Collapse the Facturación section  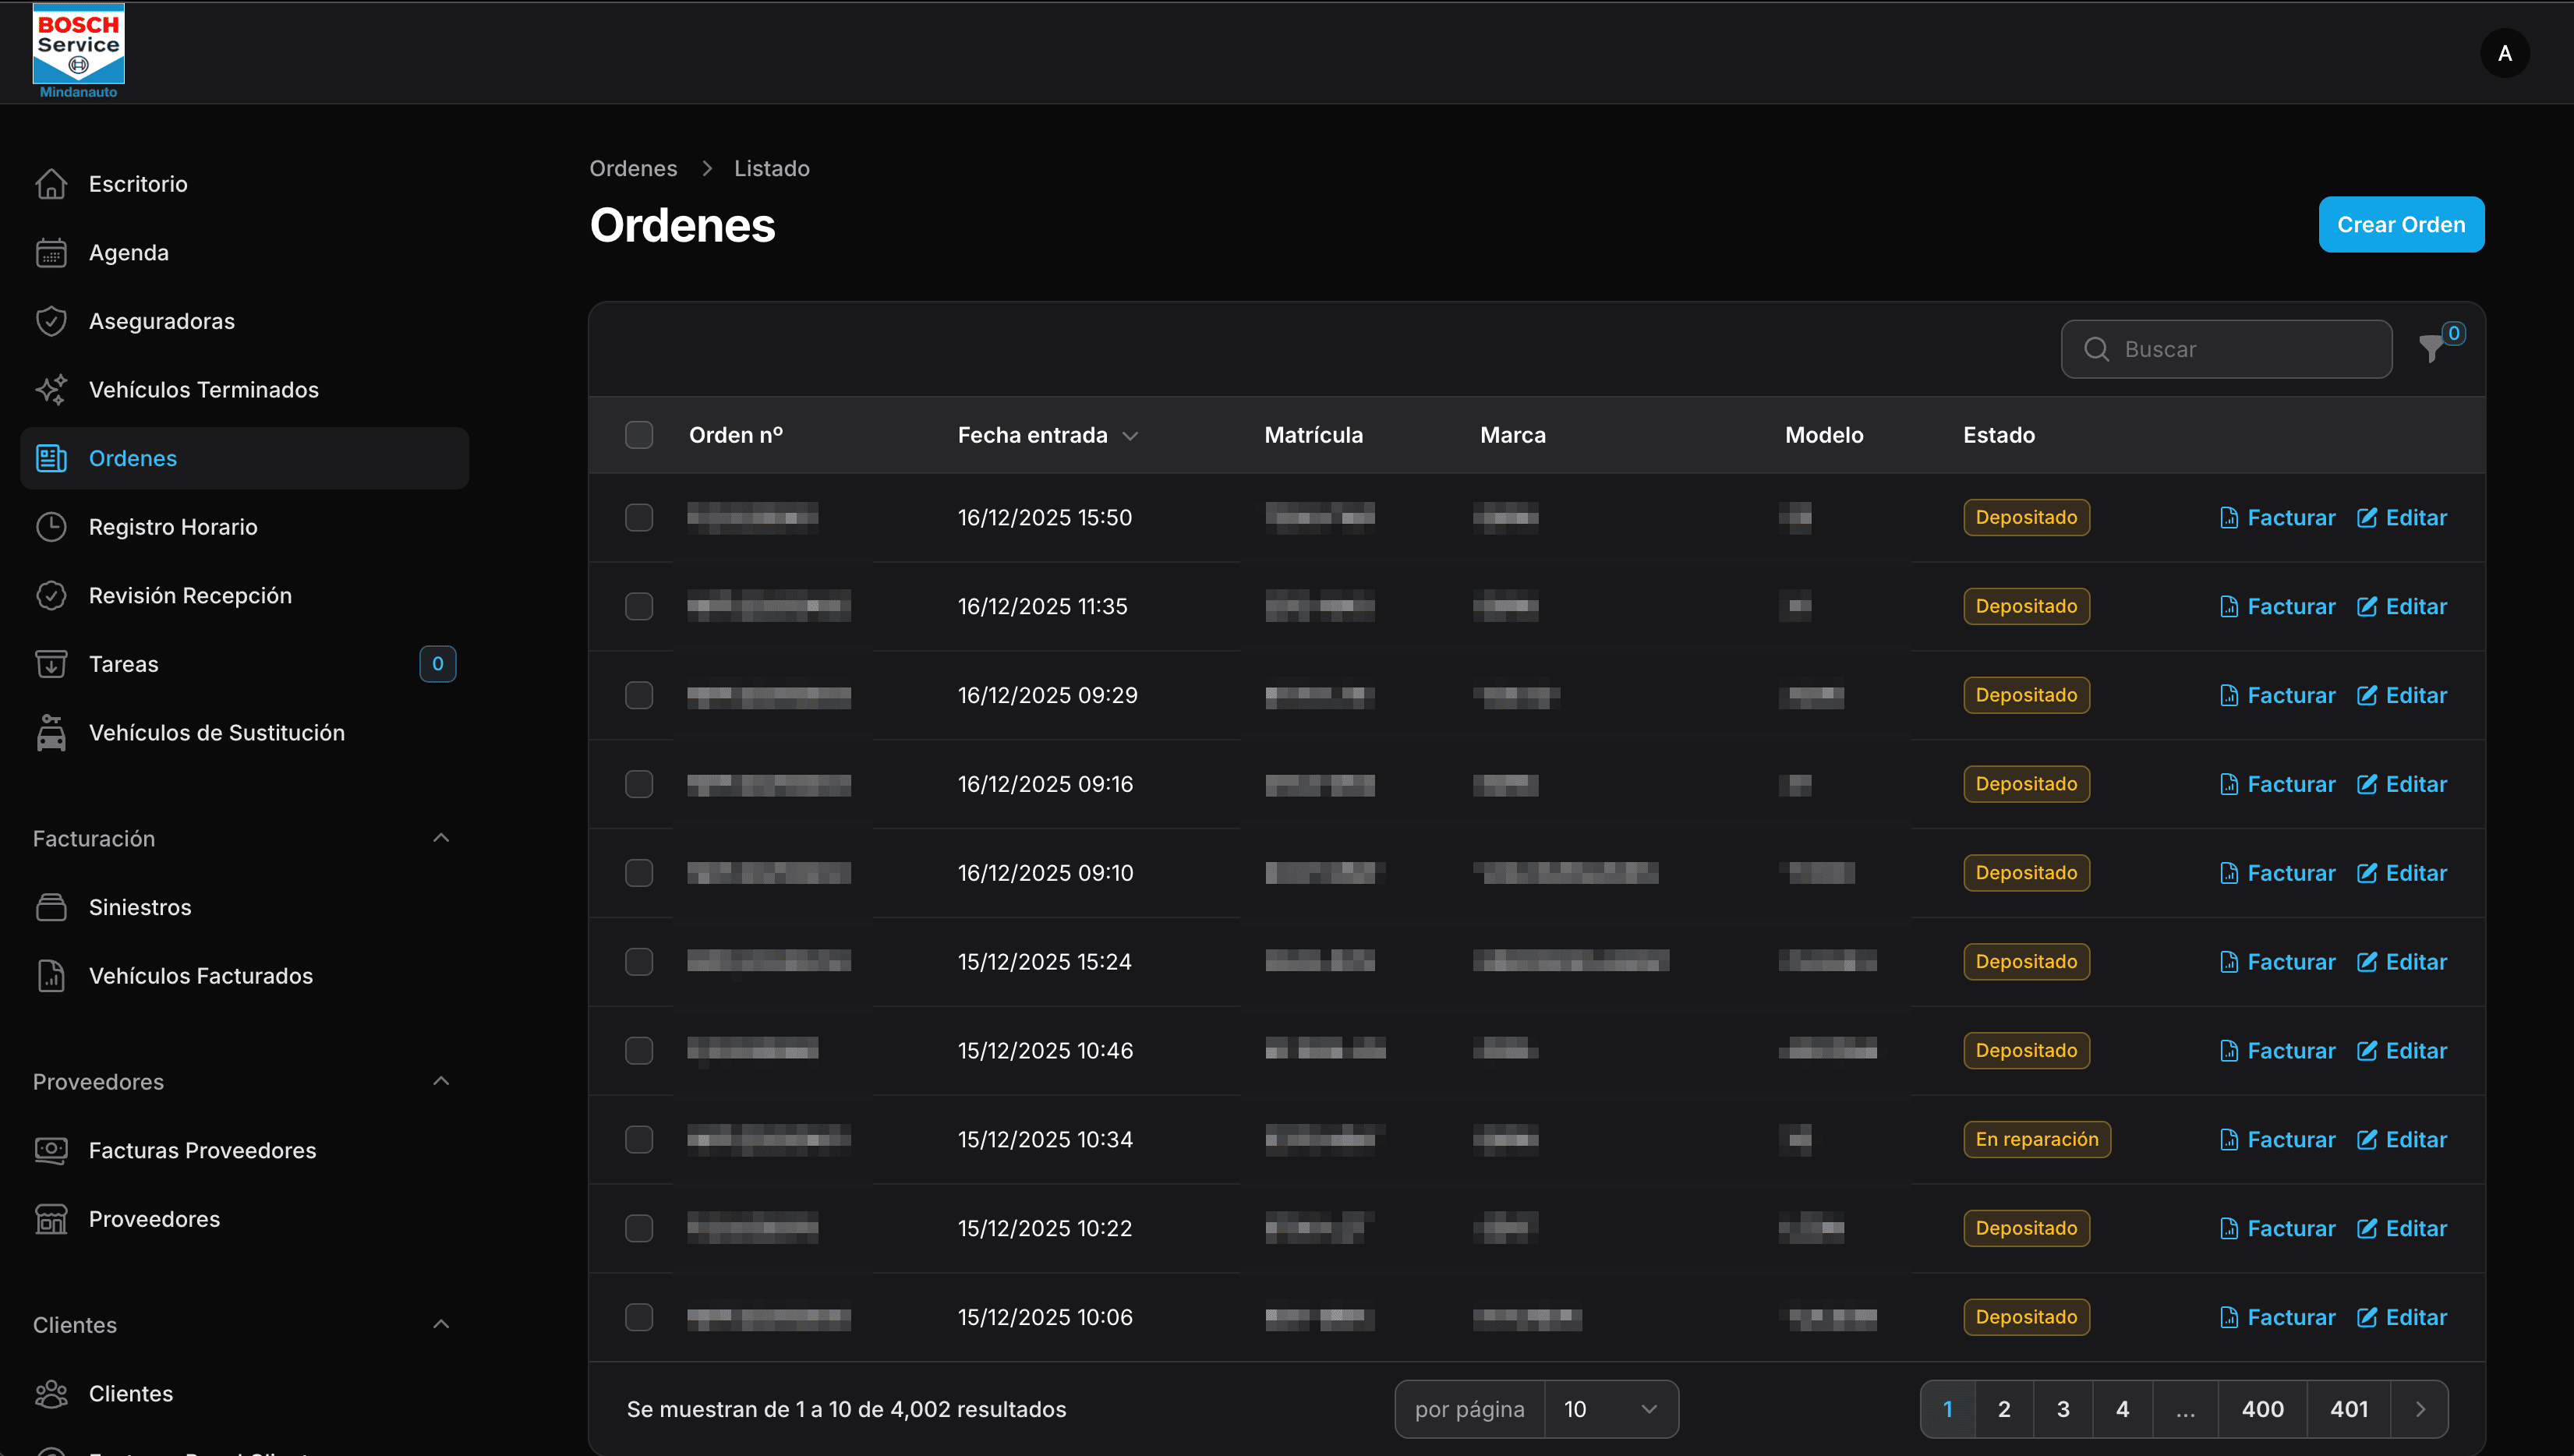tap(441, 838)
